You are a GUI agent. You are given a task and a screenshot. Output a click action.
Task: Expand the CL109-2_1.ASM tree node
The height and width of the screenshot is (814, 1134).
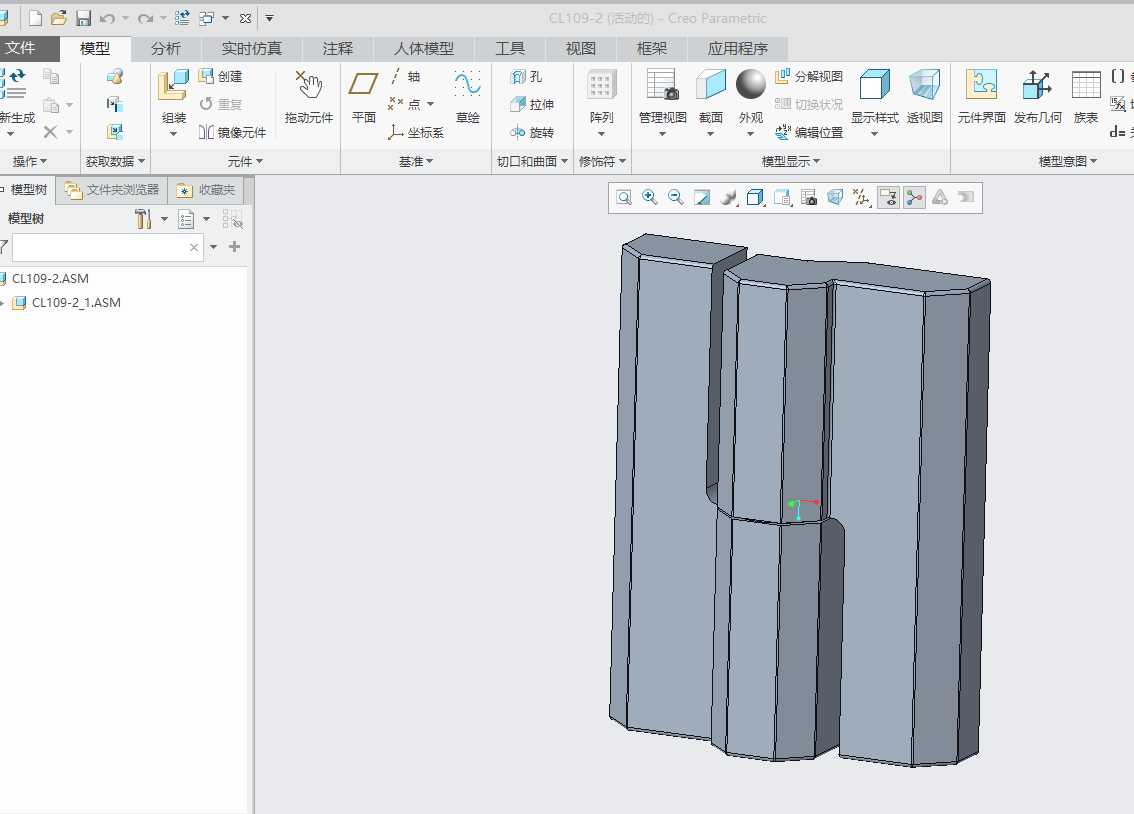coord(2,303)
